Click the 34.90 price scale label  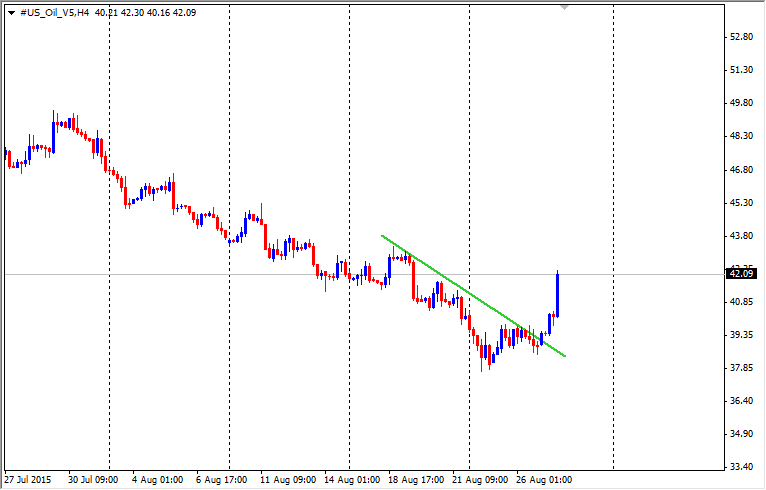(741, 434)
